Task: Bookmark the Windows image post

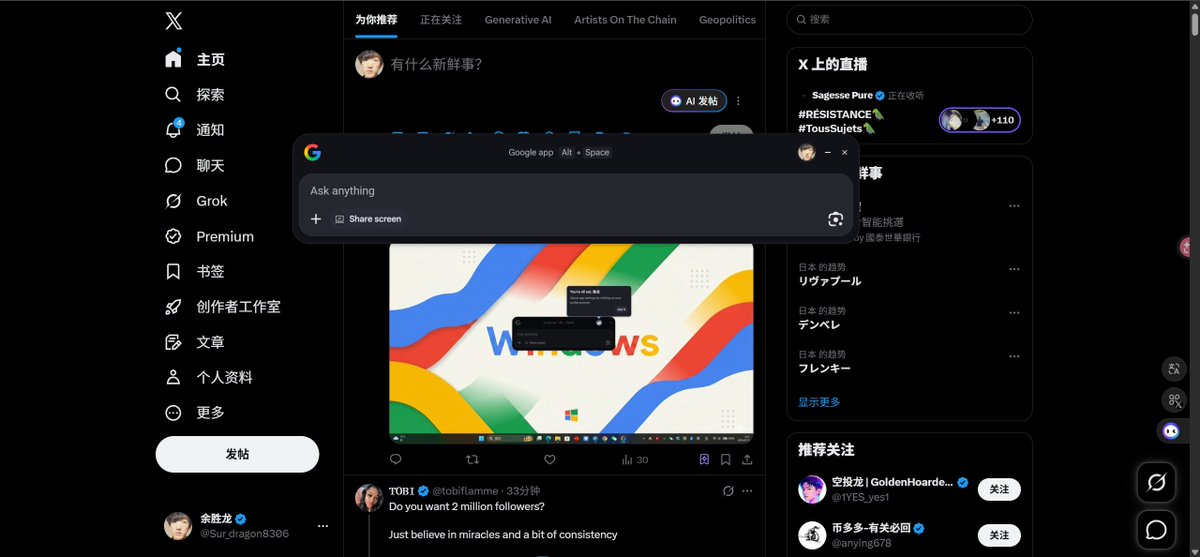Action: [x=726, y=460]
